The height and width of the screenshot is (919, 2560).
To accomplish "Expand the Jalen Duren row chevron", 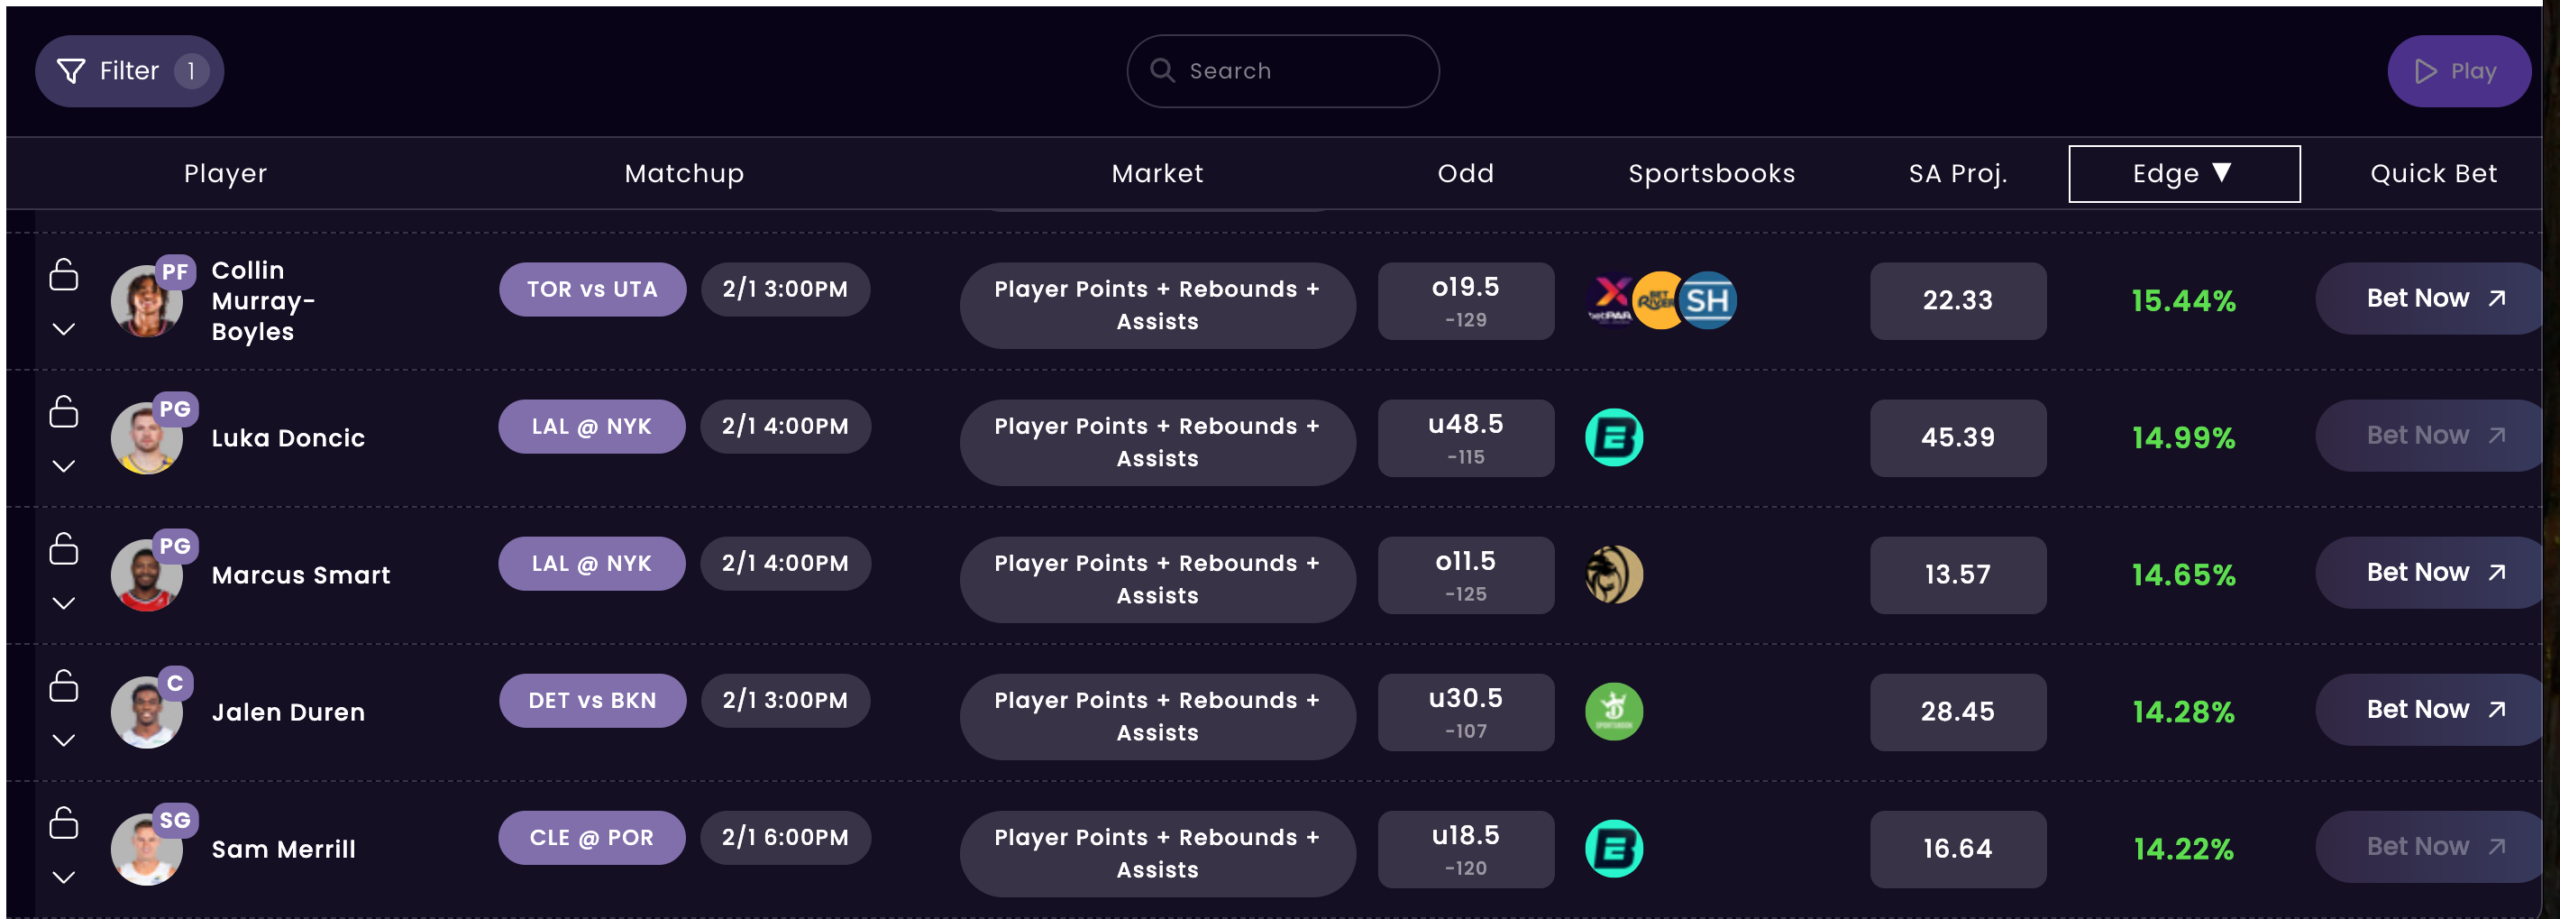I will click(64, 740).
